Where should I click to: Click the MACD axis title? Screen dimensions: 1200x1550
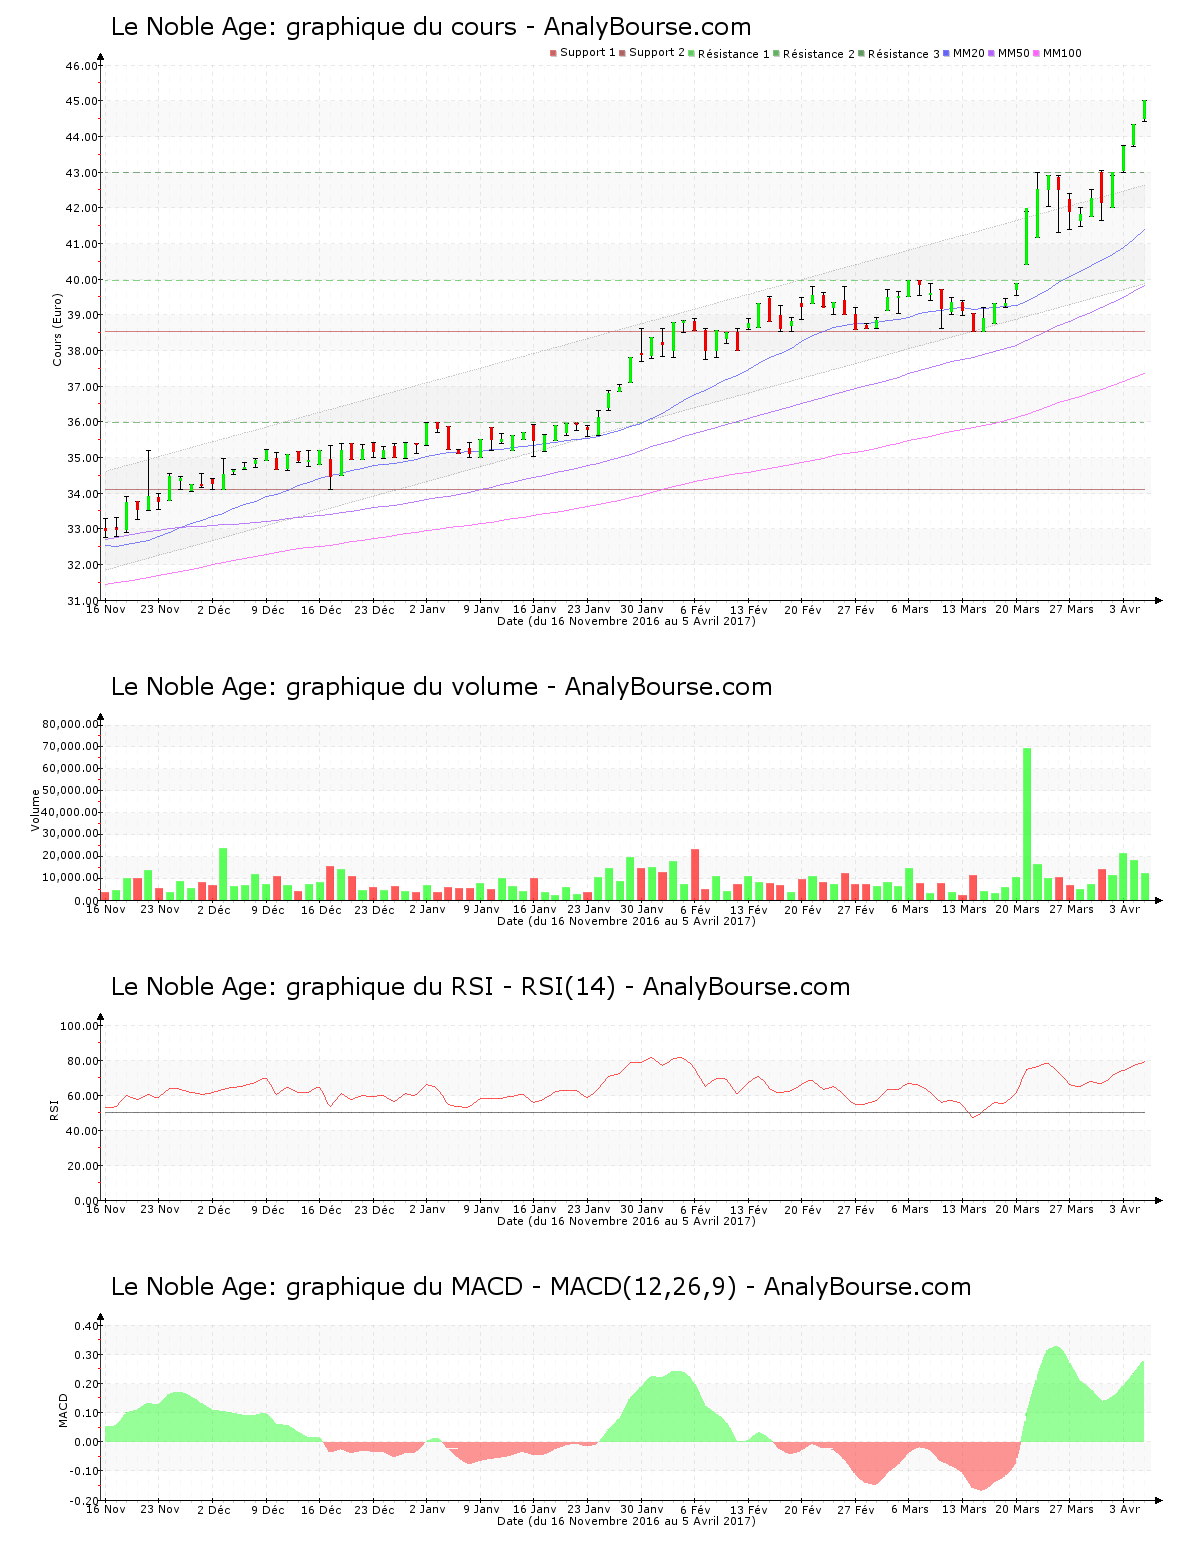click(x=64, y=1410)
